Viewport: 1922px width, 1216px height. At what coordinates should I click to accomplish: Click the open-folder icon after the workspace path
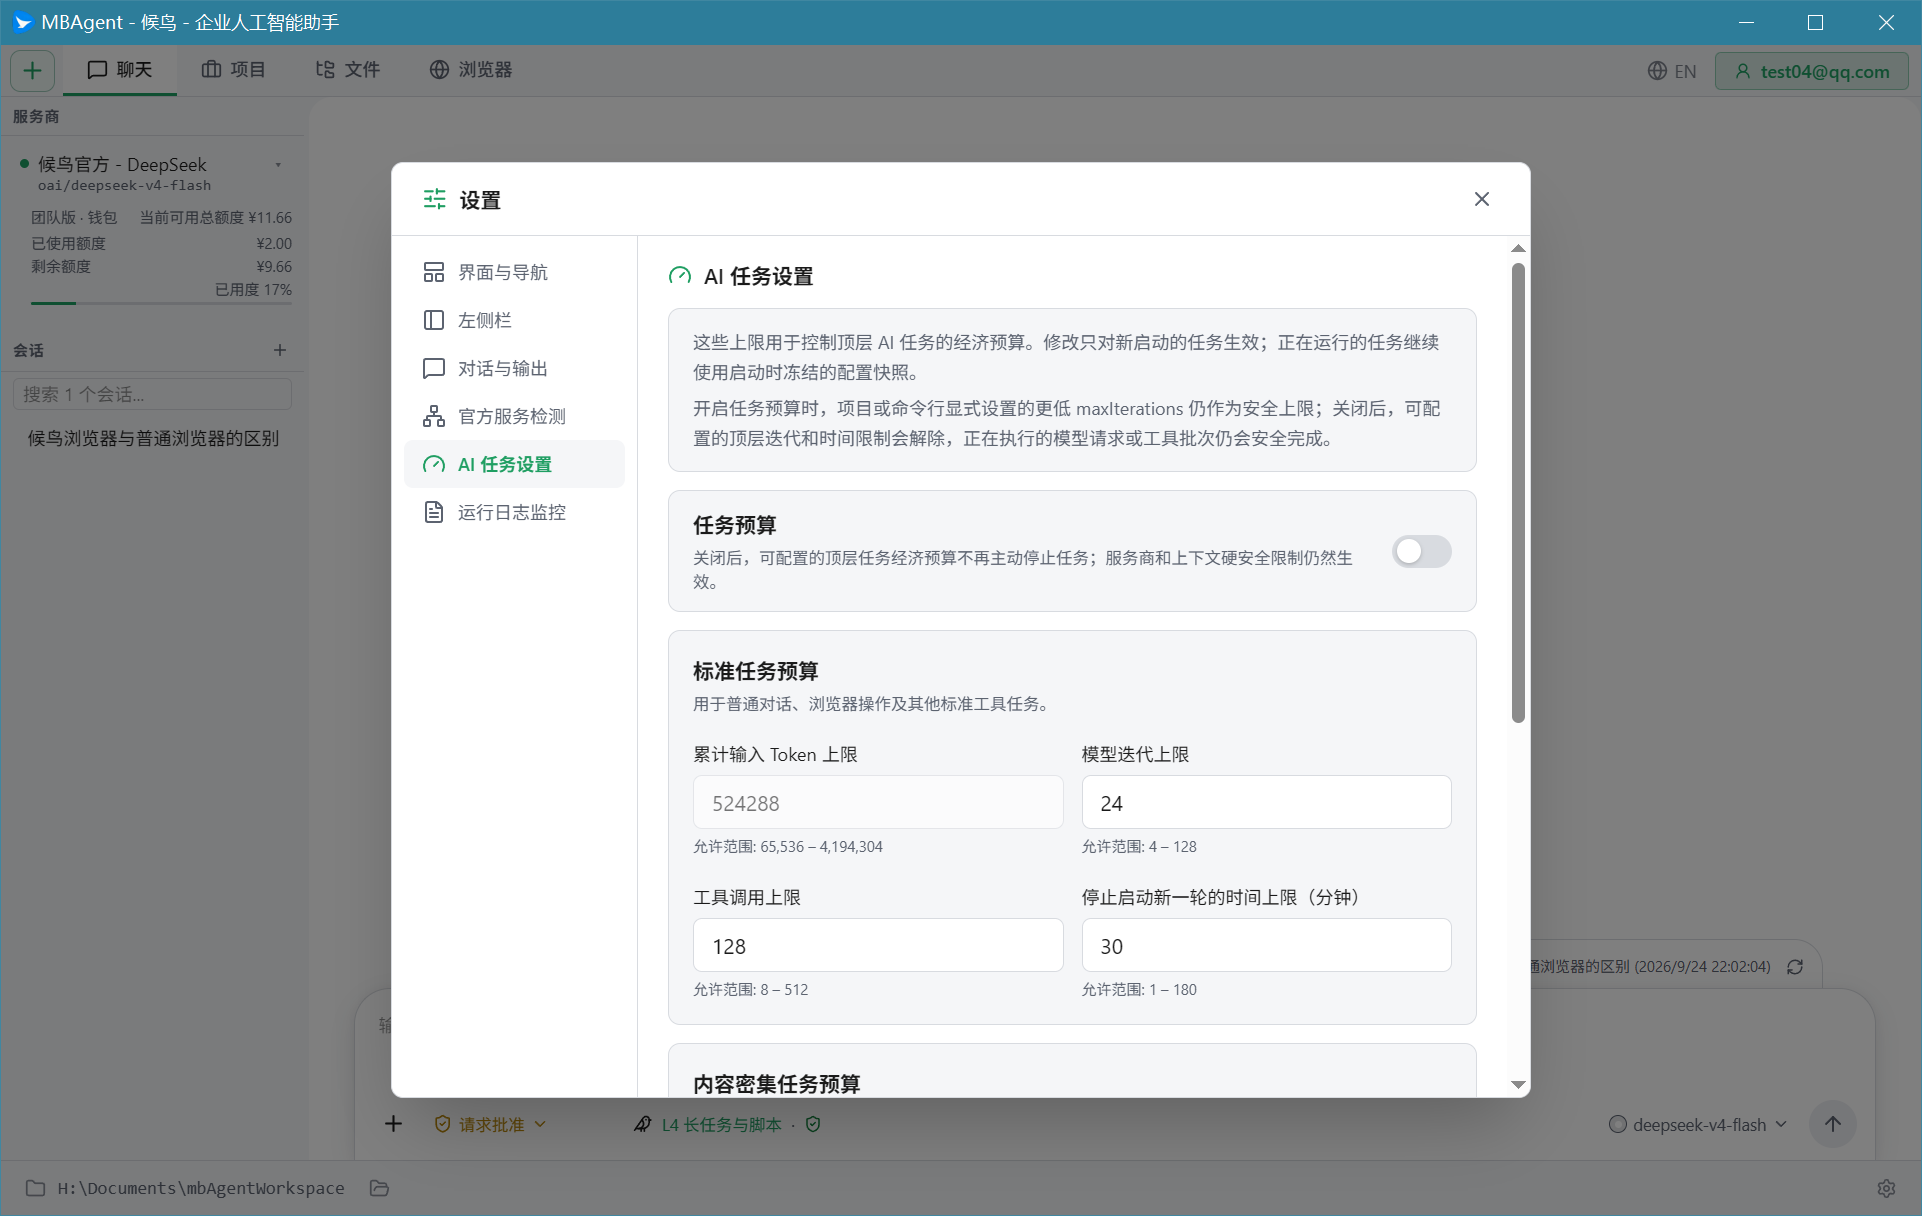click(379, 1188)
